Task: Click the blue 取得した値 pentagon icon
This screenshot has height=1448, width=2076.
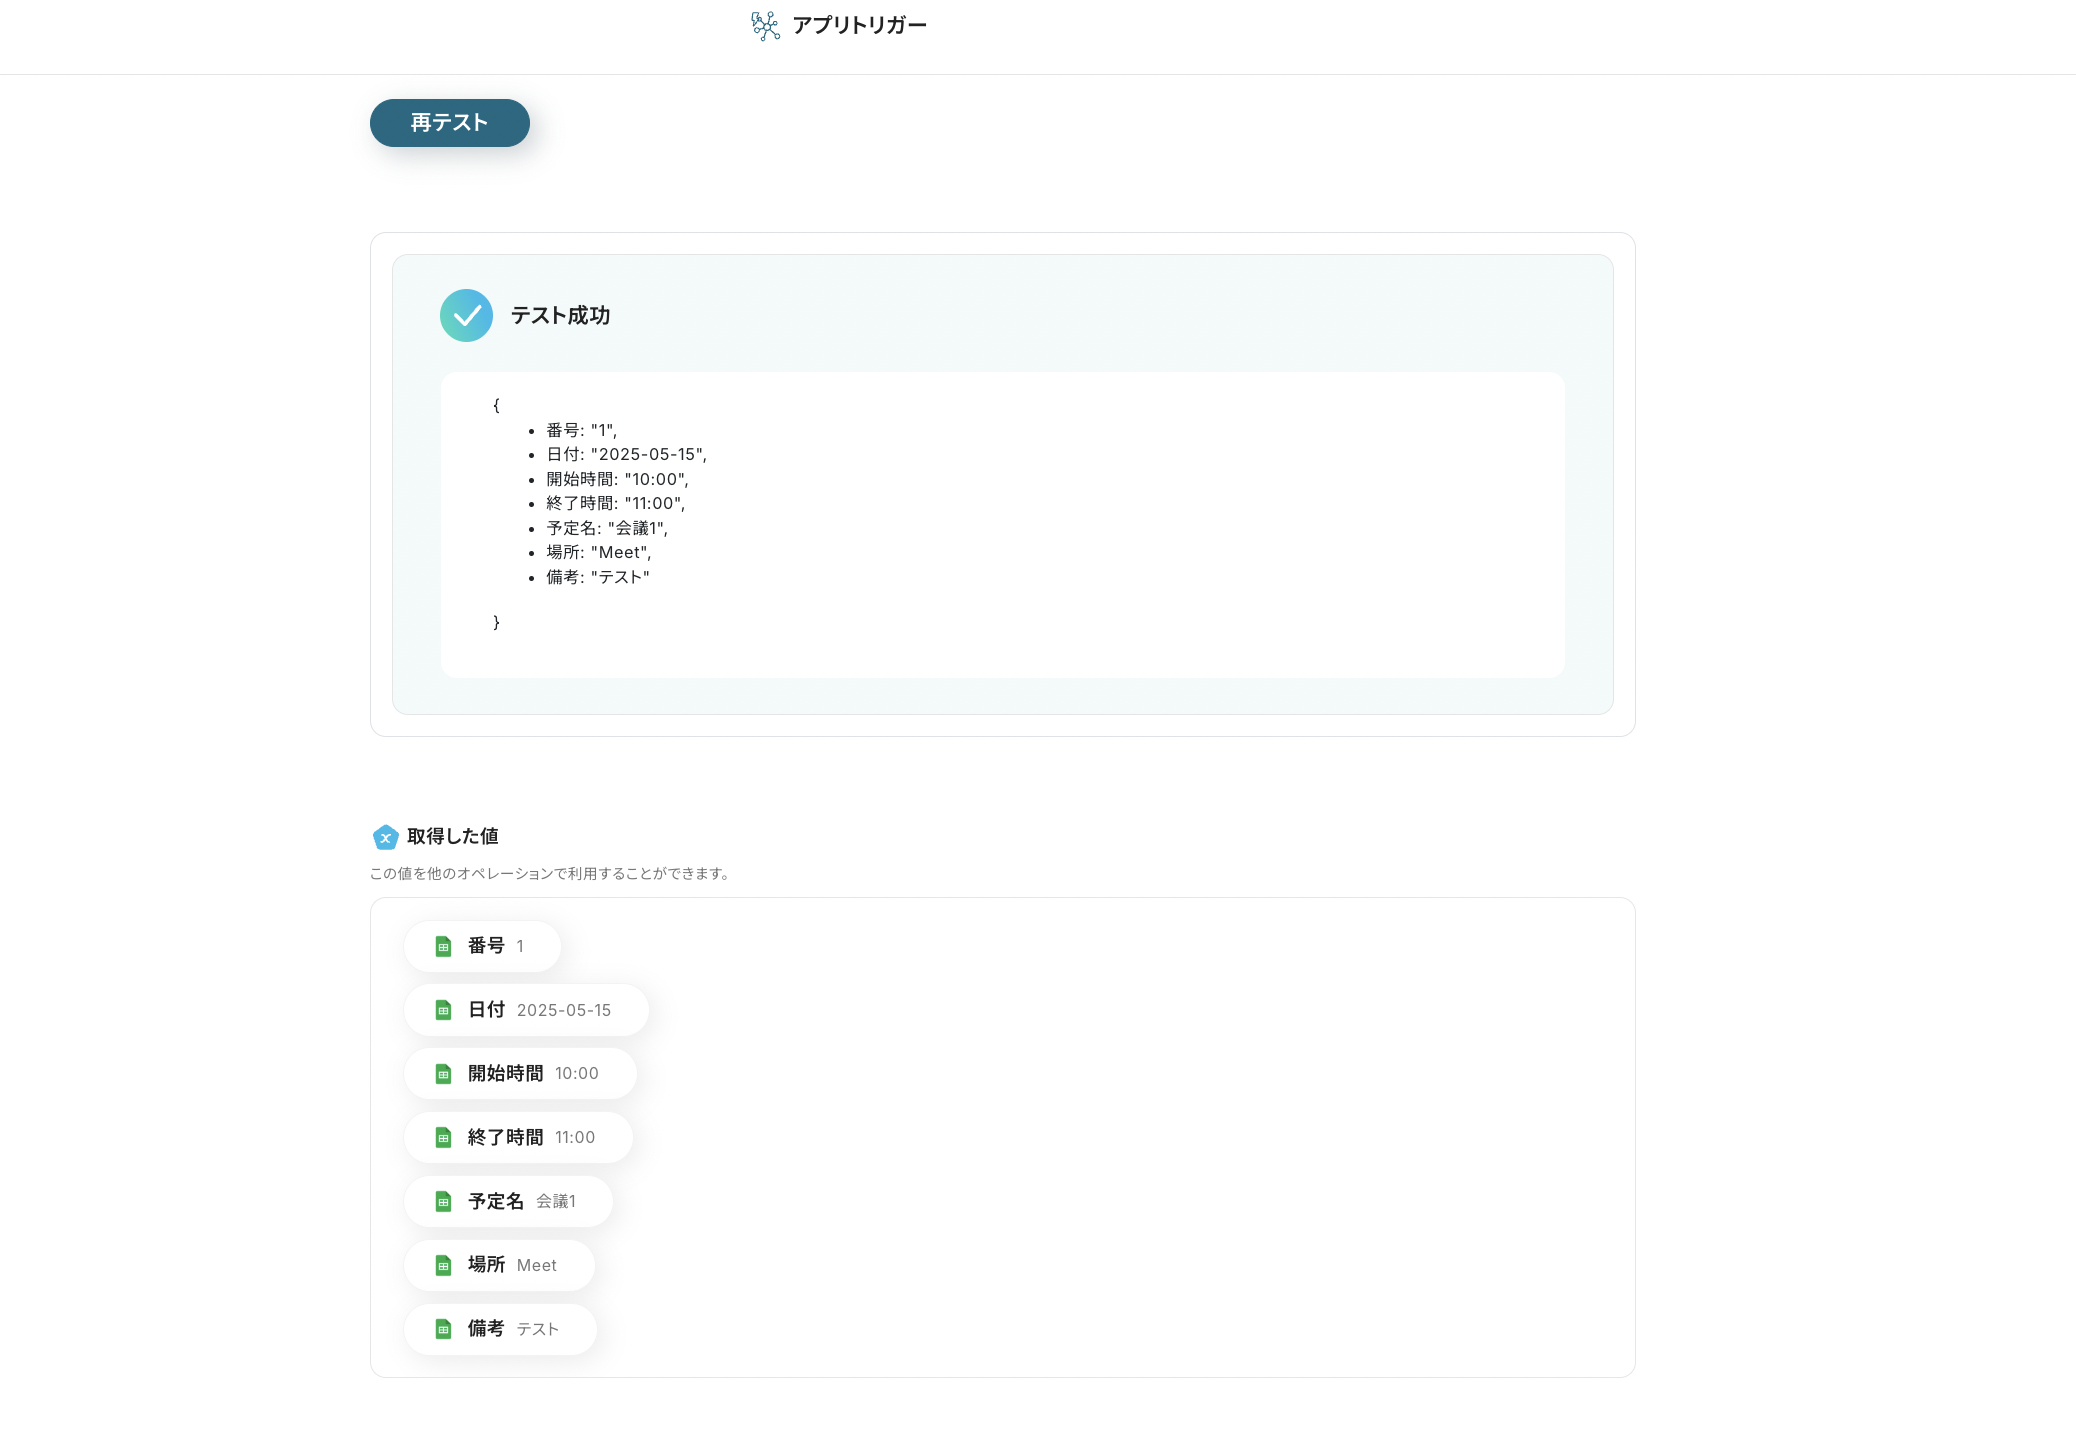Action: 385,837
